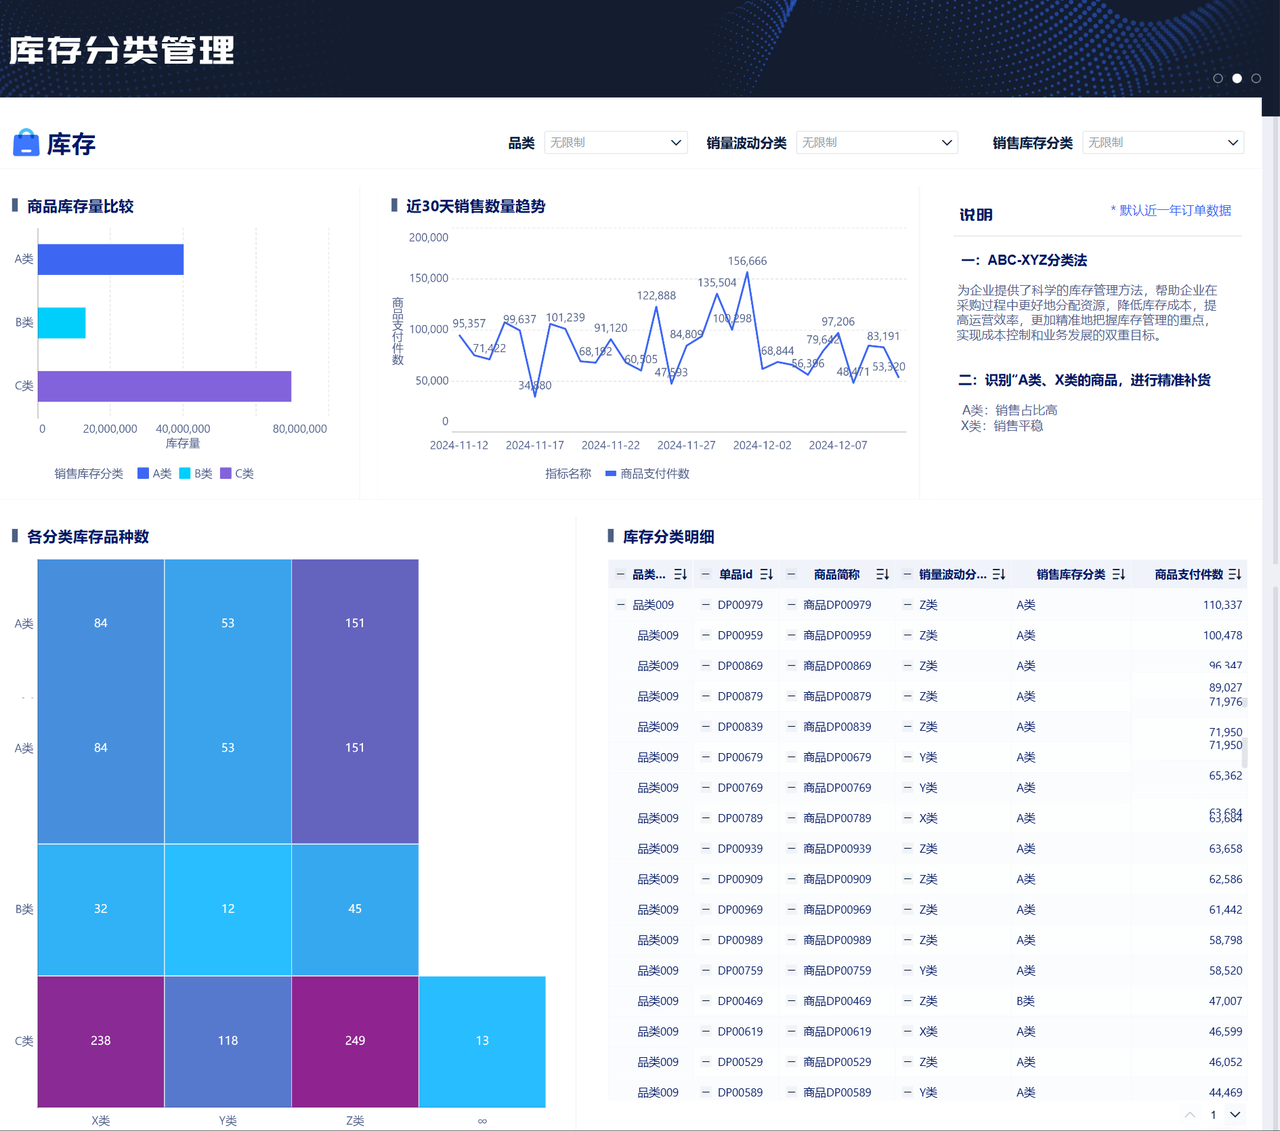Sort the 单品id column
The image size is (1280, 1131).
[766, 575]
